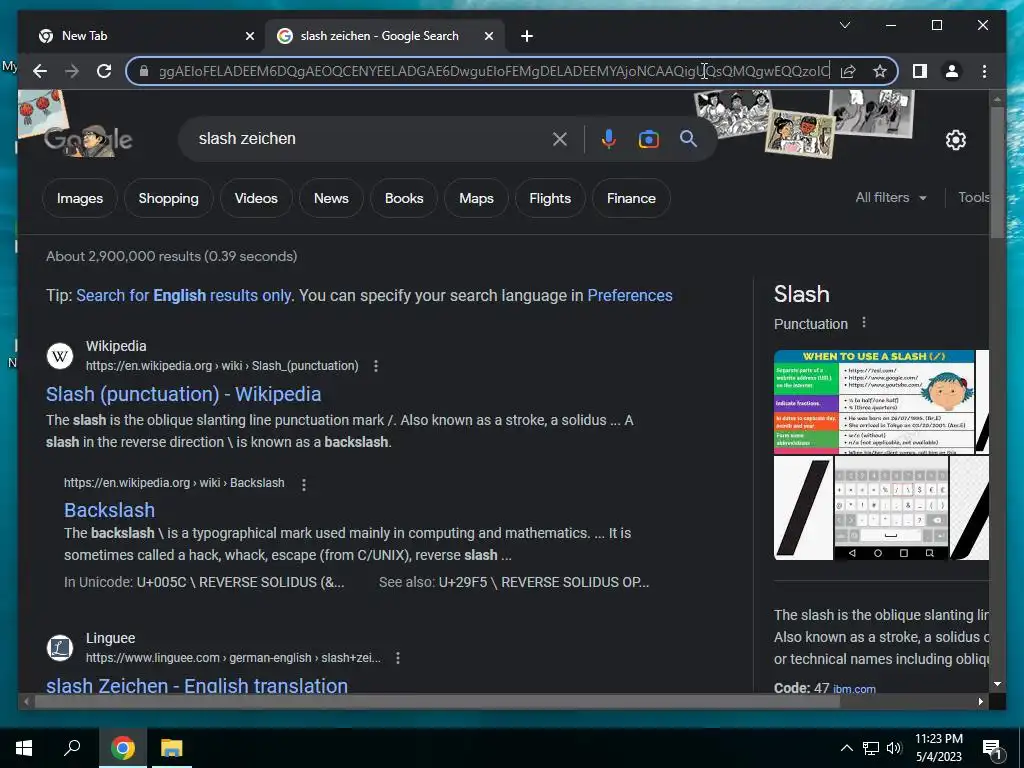The width and height of the screenshot is (1024, 768).
Task: Start voice search with the microphone
Action: click(609, 139)
